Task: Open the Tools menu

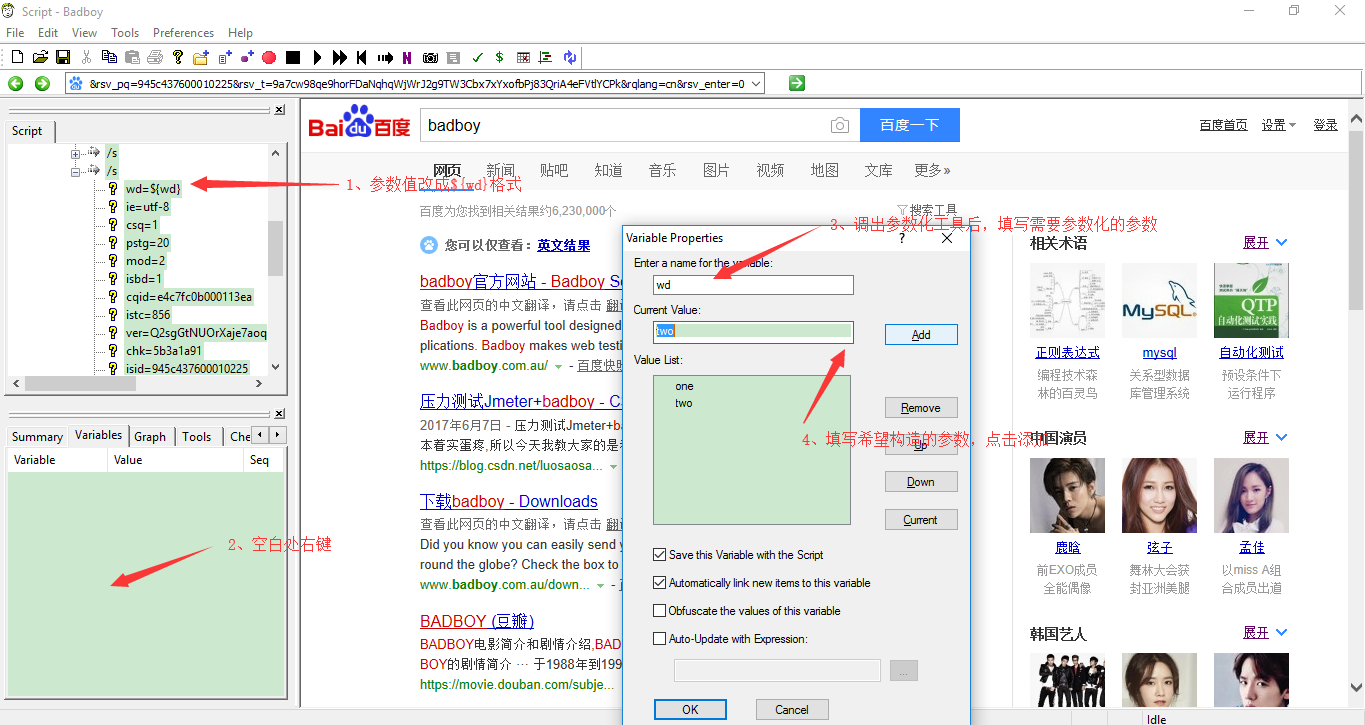Action: point(125,33)
